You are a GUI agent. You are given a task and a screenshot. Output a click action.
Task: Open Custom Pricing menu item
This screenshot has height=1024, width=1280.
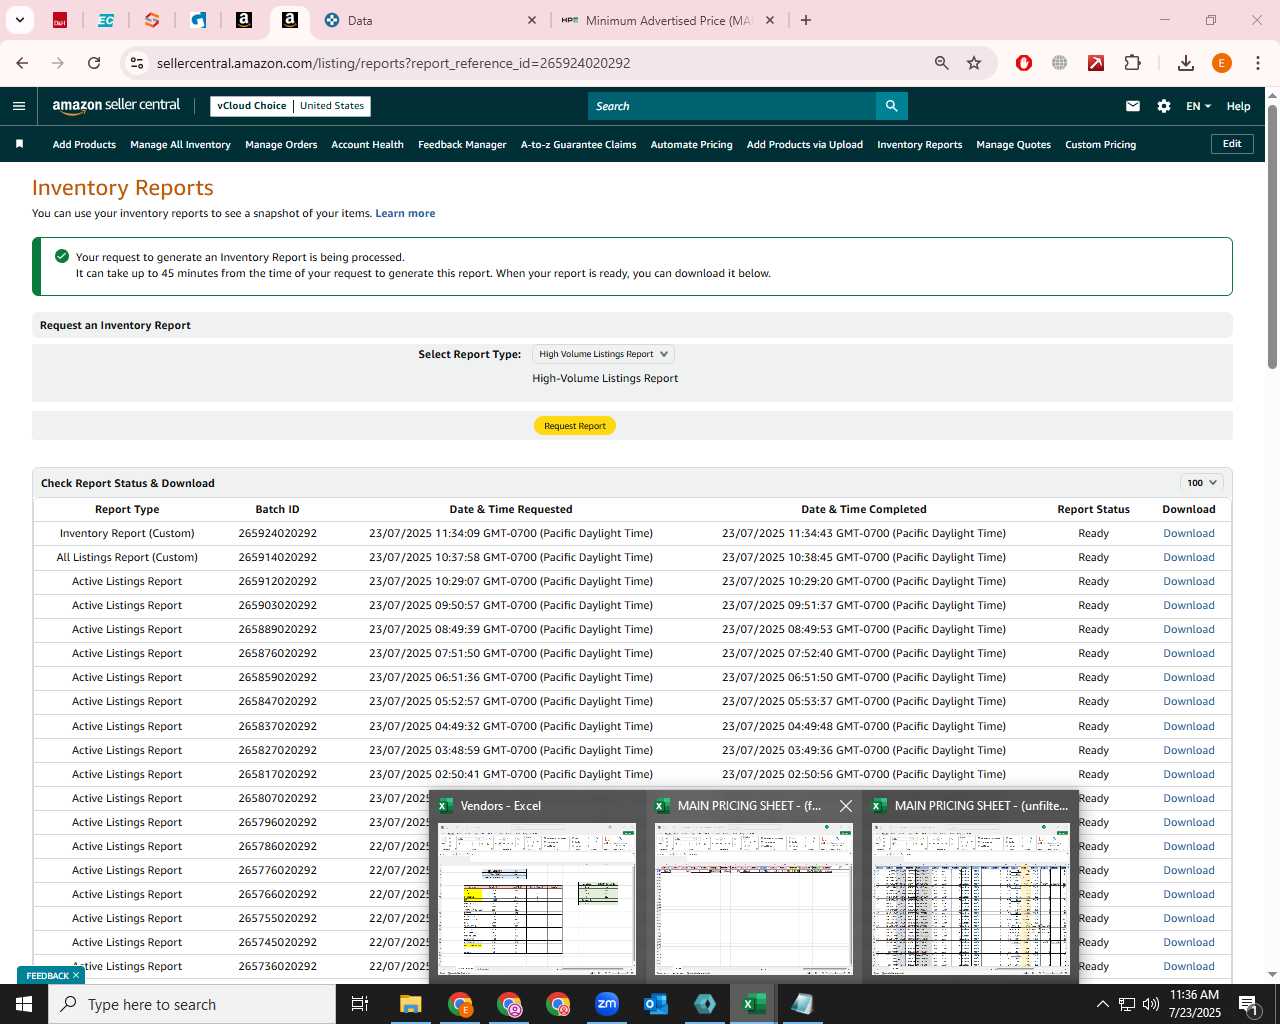point(1100,145)
